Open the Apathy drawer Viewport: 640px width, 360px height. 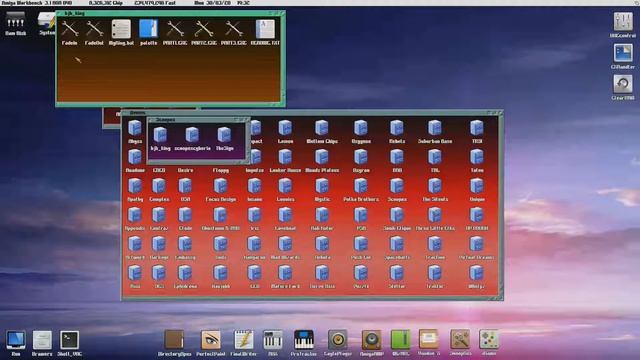tap(135, 186)
